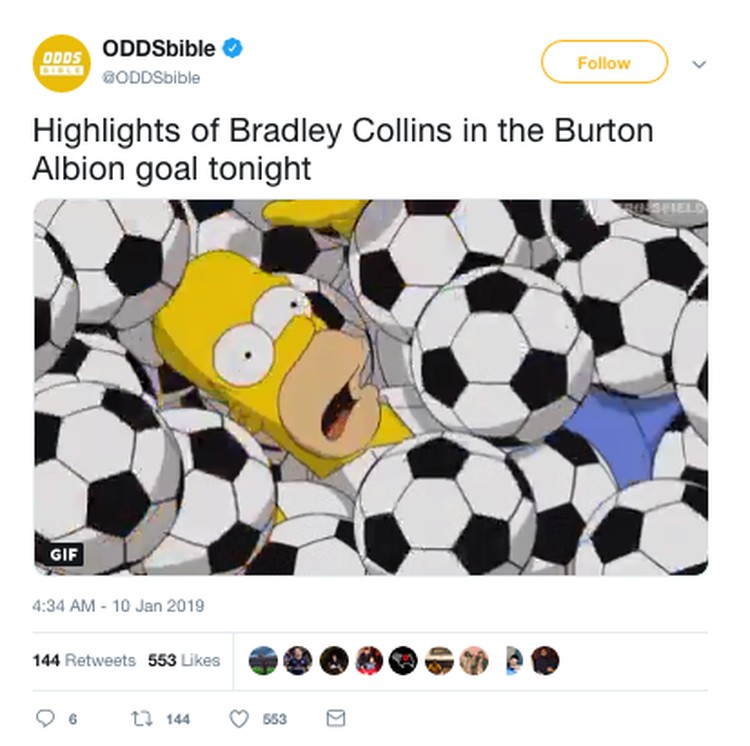Send tweet via envelope message icon
This screenshot has width=750, height=746.
pos(336,718)
